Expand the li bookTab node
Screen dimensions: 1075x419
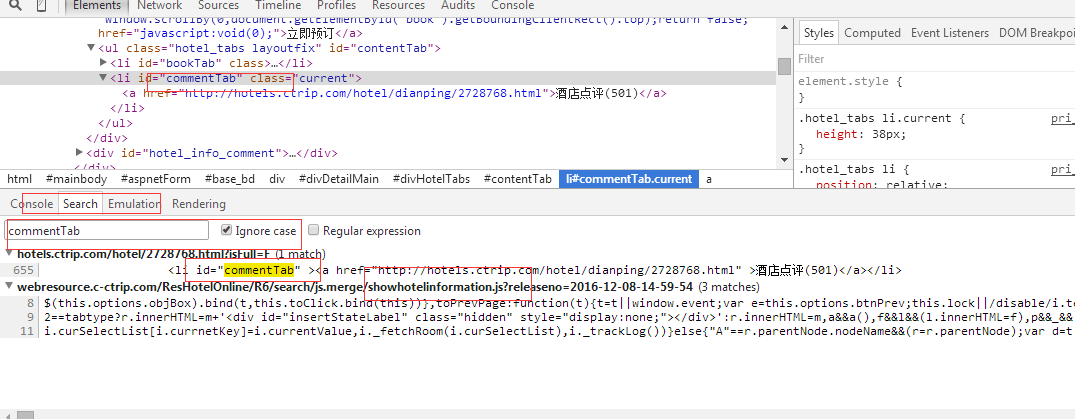coord(104,62)
